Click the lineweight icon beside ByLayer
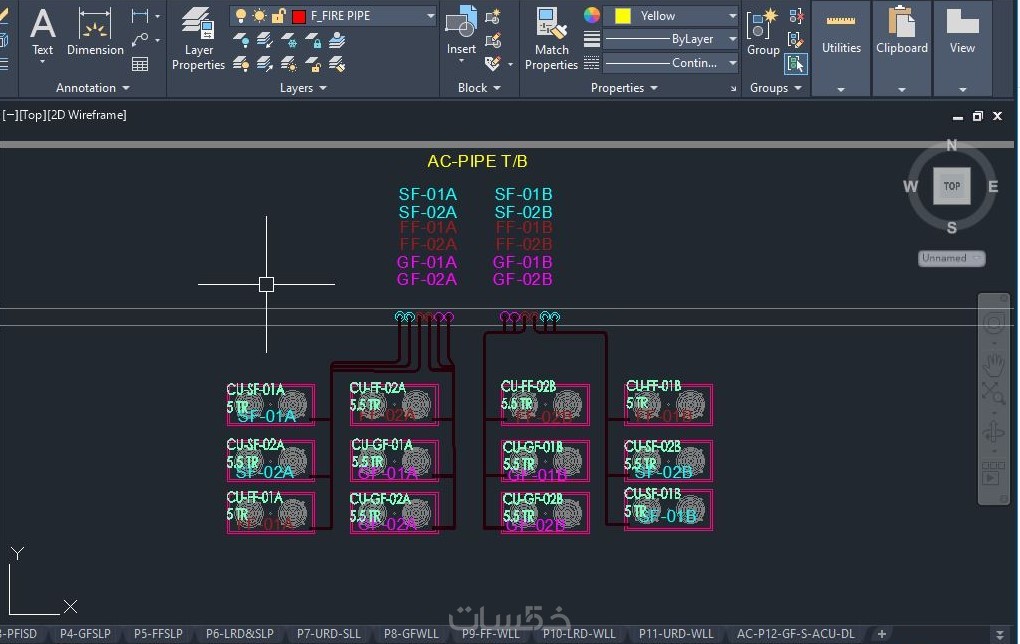Viewport: 1020px width, 644px height. click(591, 39)
